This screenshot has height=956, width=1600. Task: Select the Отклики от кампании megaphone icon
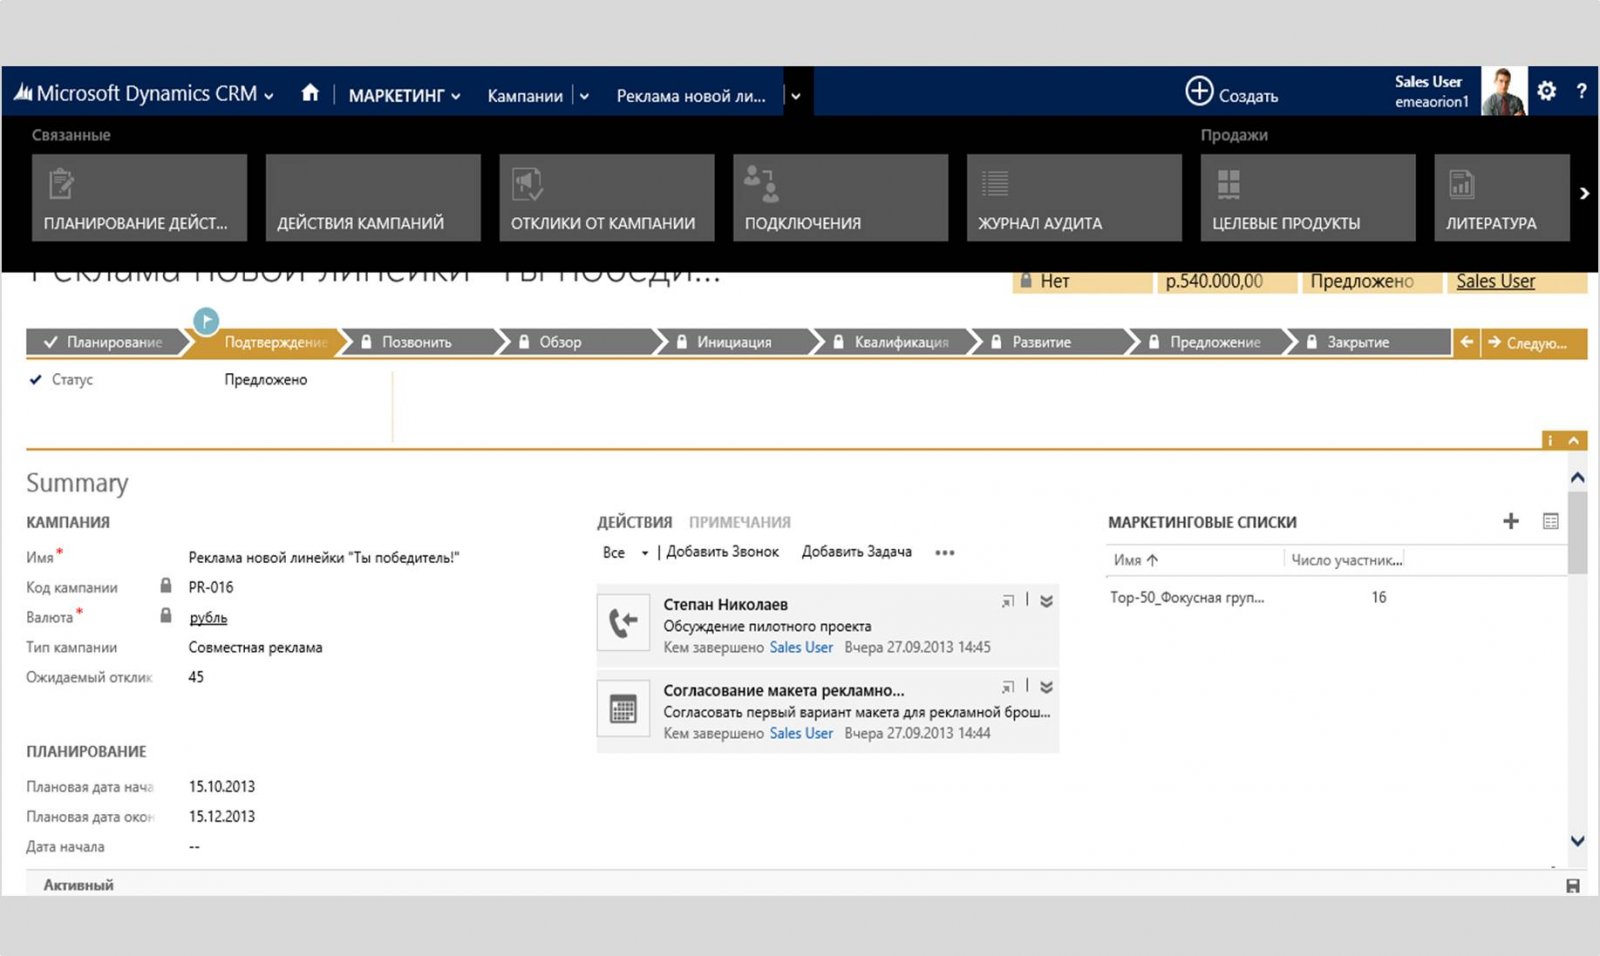tap(527, 183)
